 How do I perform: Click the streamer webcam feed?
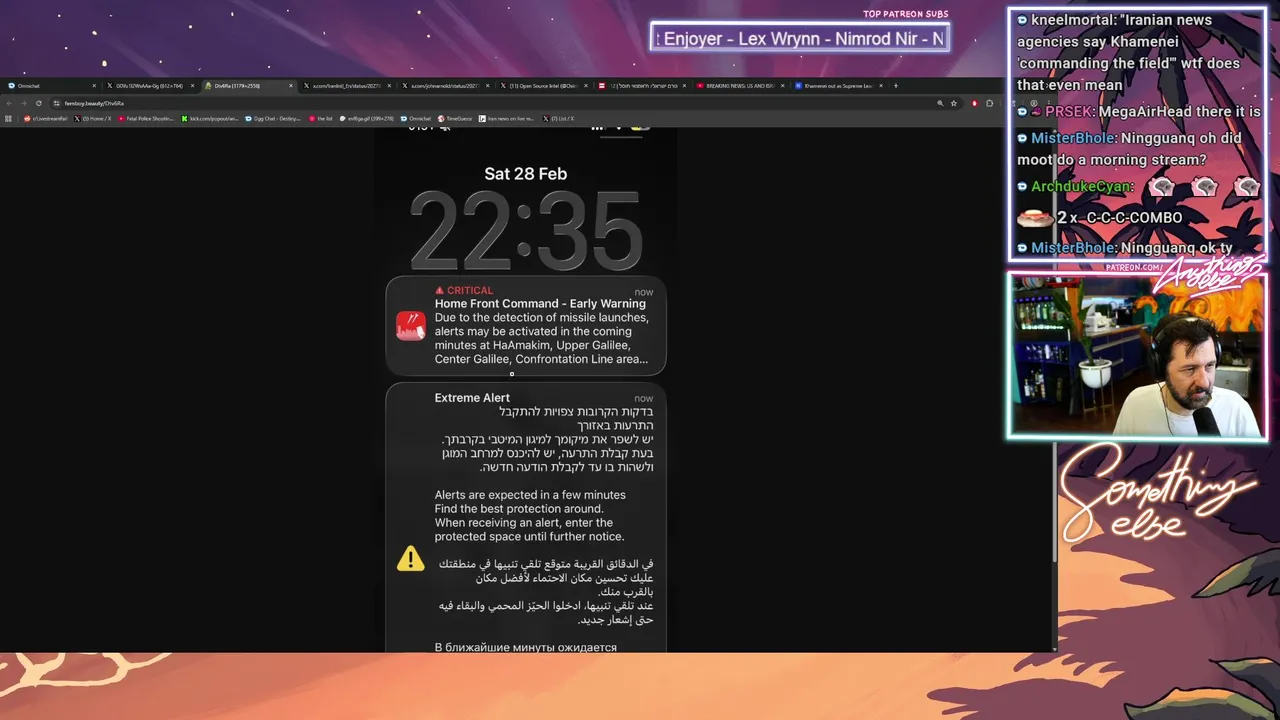[x=1137, y=356]
